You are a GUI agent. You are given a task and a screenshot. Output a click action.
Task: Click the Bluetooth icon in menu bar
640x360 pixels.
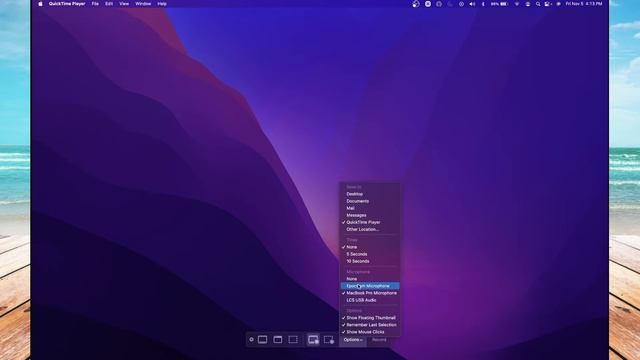pos(483,4)
